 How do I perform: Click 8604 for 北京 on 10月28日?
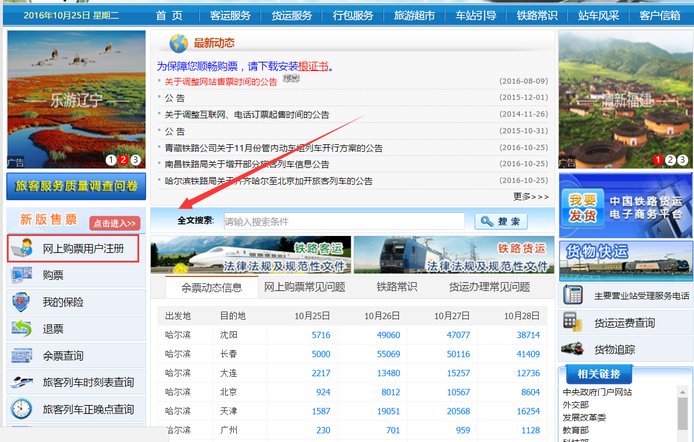pyautogui.click(x=530, y=392)
